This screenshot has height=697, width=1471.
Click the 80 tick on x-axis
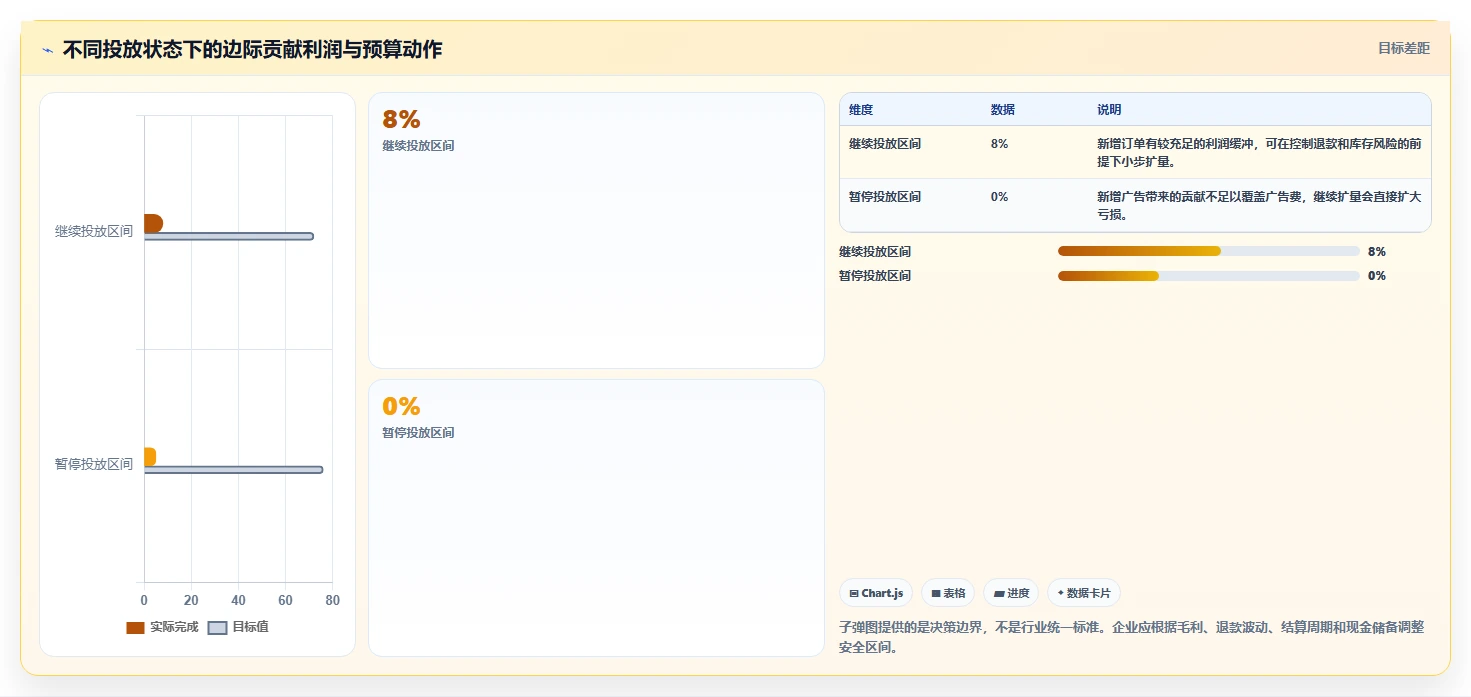[332, 601]
